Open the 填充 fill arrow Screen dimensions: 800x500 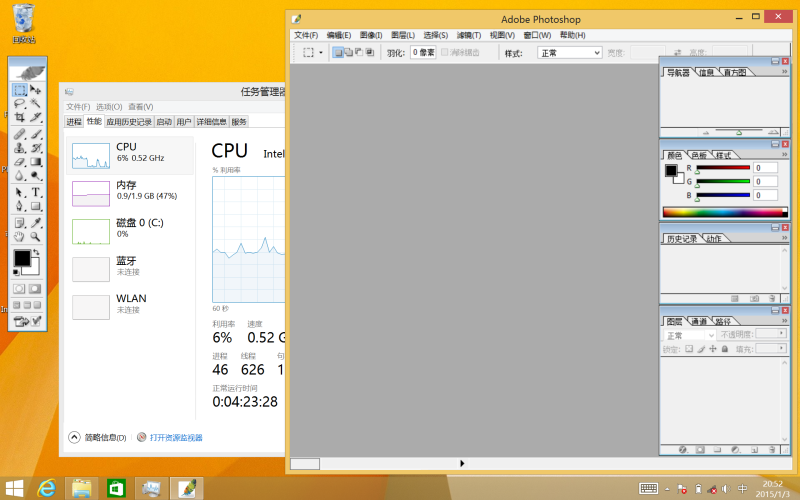[781, 348]
